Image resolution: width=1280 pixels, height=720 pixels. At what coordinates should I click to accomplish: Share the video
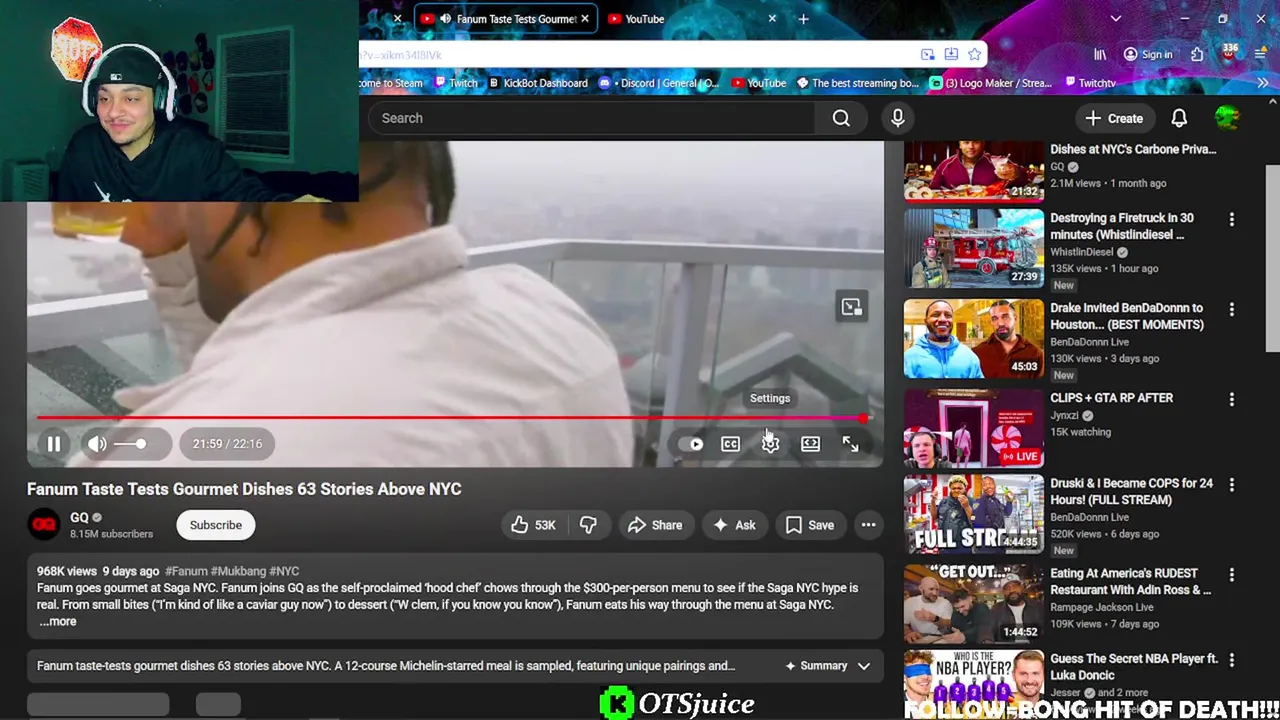click(655, 525)
